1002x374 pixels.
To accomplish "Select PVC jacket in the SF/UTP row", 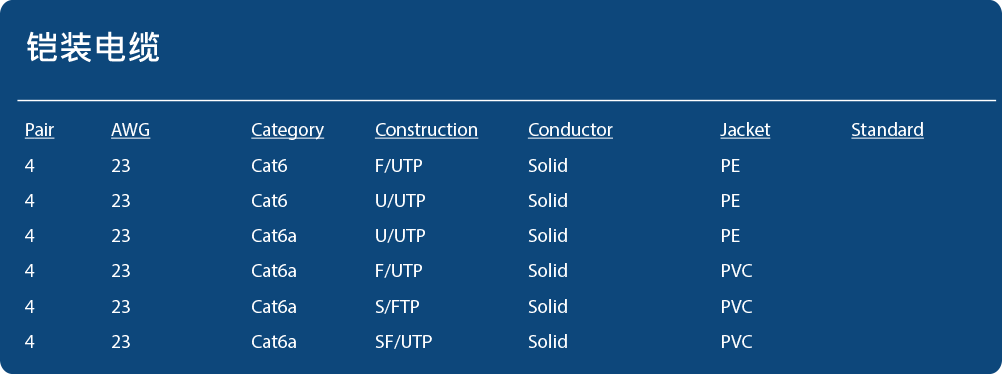I will coord(736,341).
